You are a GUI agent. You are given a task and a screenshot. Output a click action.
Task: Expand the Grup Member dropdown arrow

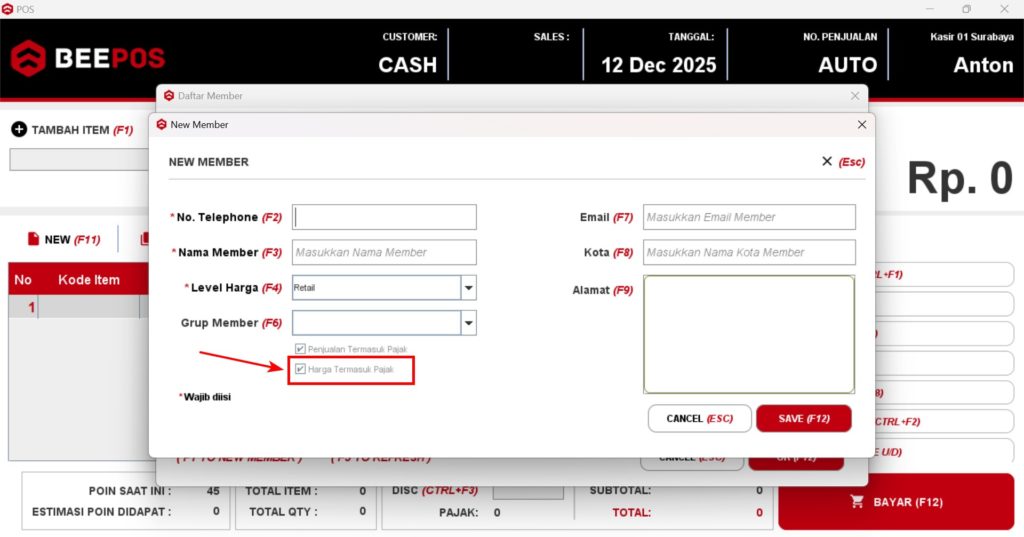468,323
